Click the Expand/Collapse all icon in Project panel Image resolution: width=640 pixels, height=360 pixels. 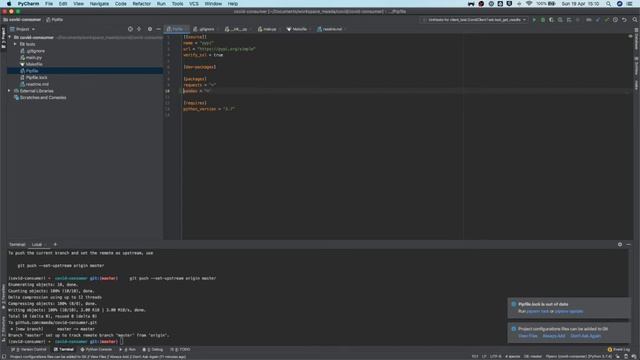point(139,29)
